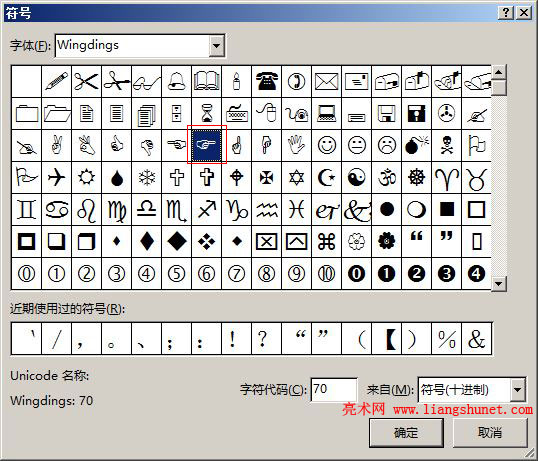Pick the eyeglasses symbol
Screen dimensions: 538x461
[147, 82]
